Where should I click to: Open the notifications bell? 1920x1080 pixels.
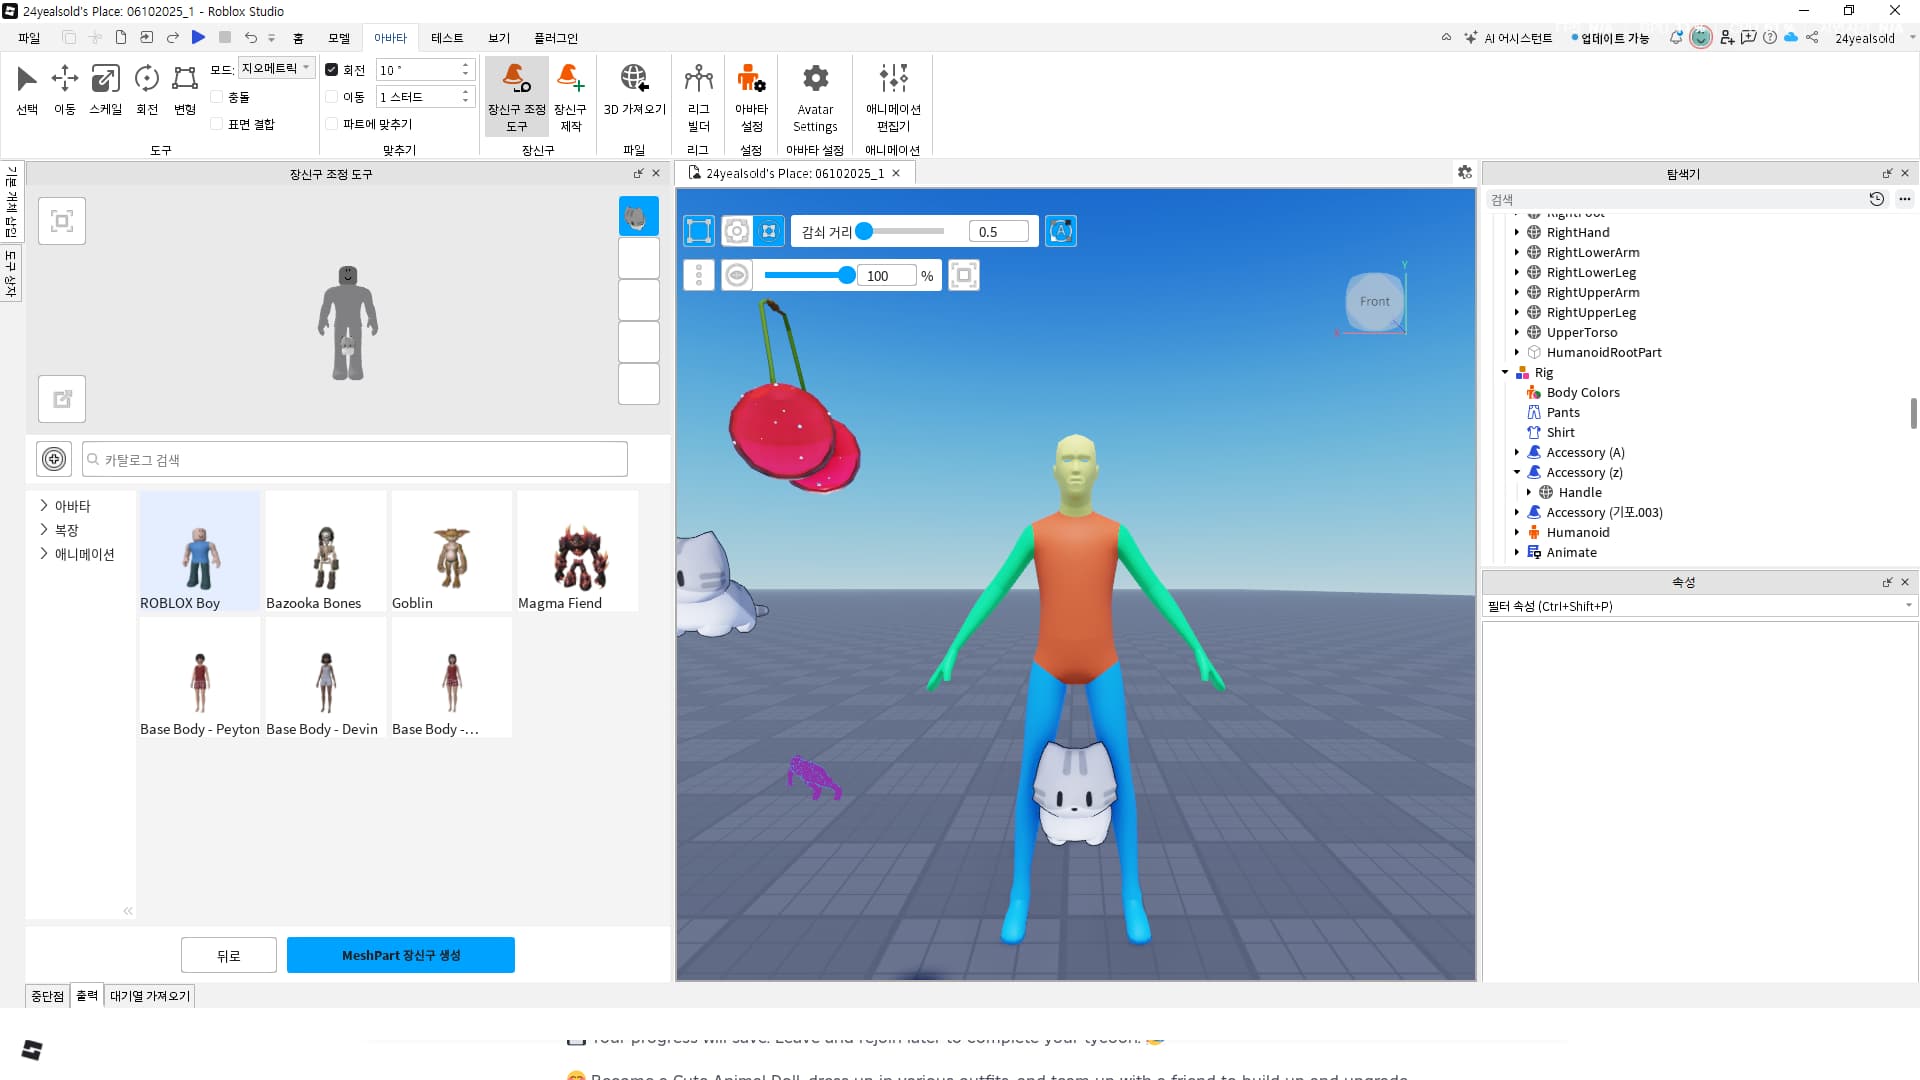point(1676,38)
